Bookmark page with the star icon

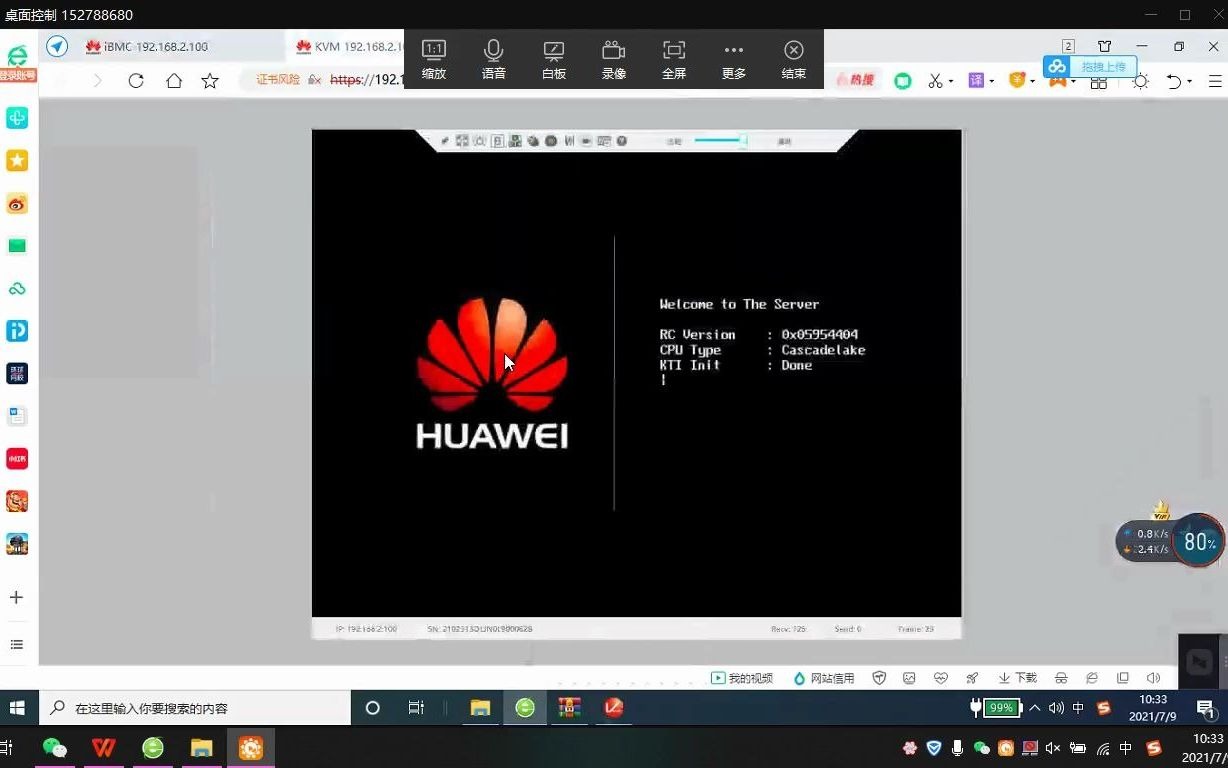pyautogui.click(x=210, y=81)
